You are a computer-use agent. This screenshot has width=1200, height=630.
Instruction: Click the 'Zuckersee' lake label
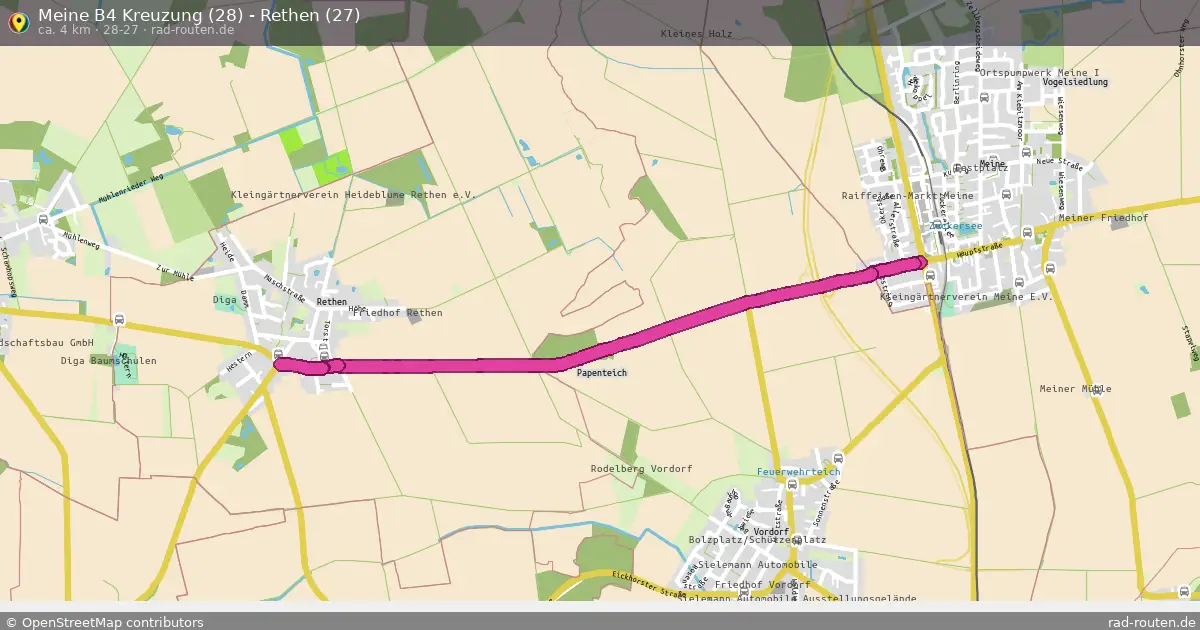[956, 226]
